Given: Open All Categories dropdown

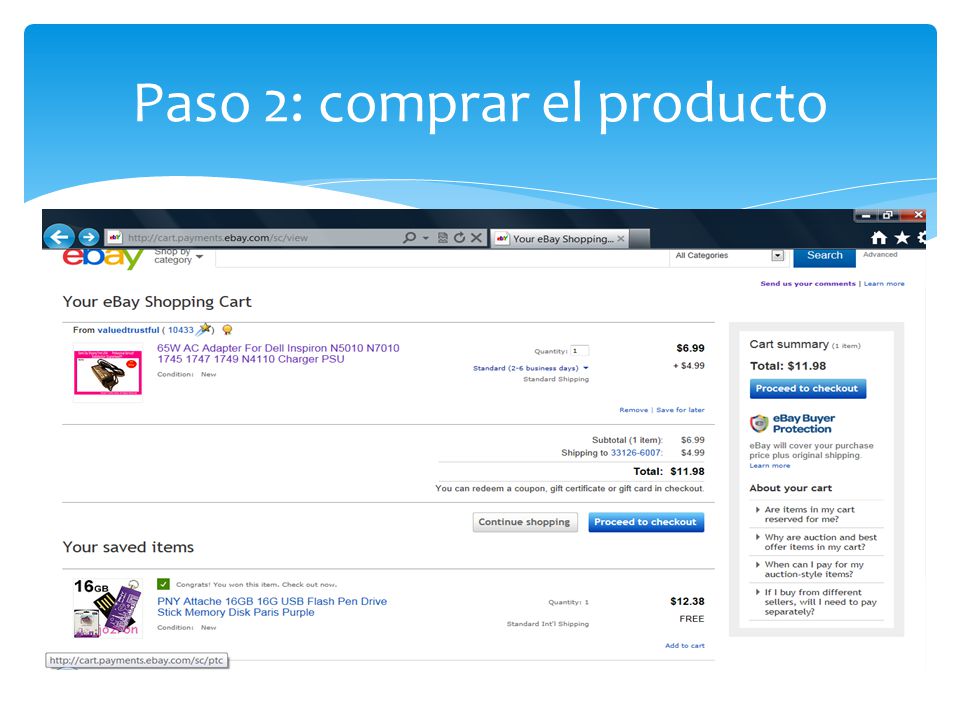Looking at the screenshot, I should tap(729, 255).
